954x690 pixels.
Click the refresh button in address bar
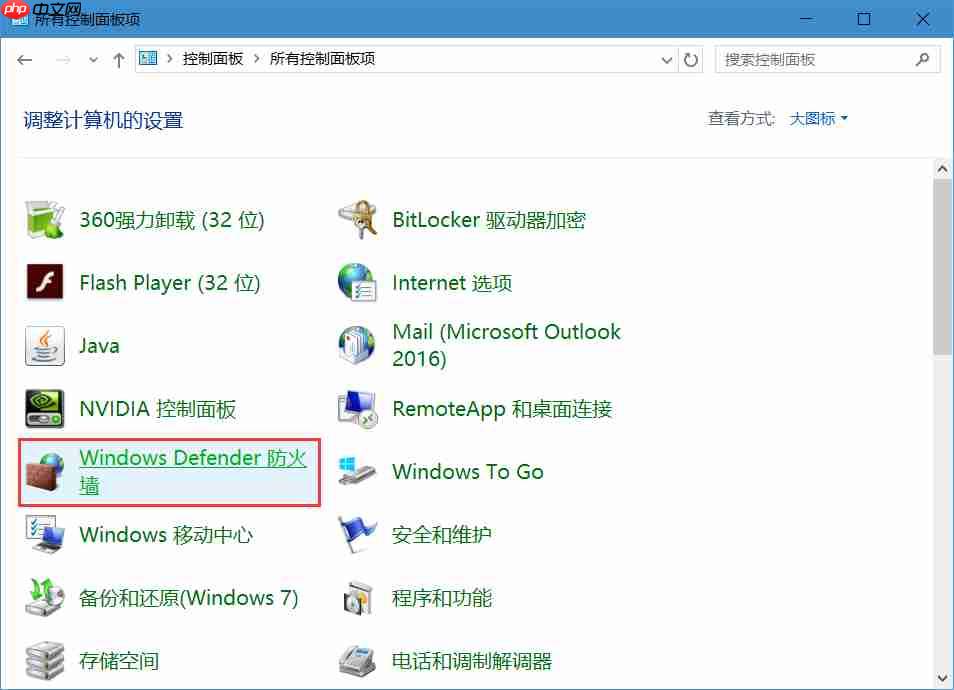[x=691, y=59]
